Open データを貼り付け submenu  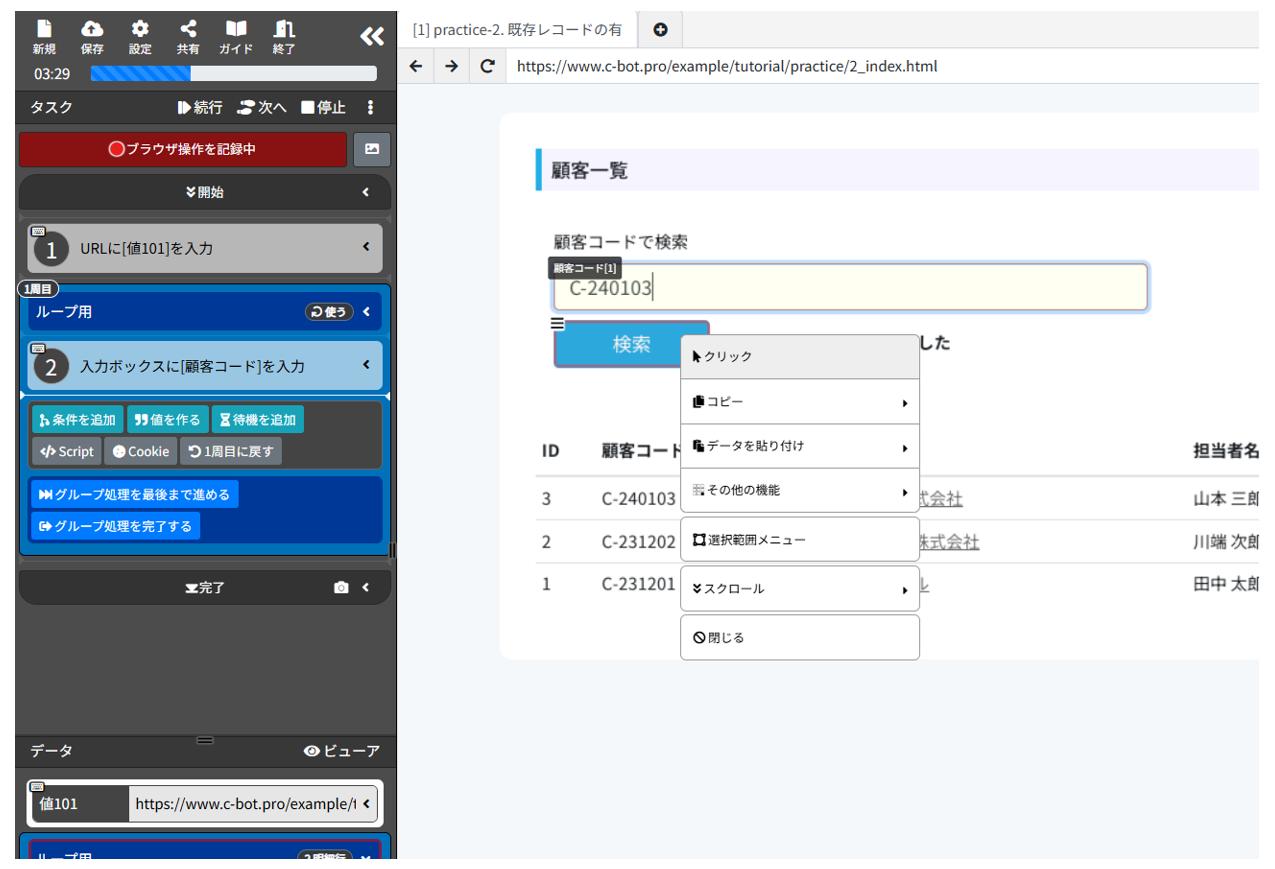click(x=800, y=446)
